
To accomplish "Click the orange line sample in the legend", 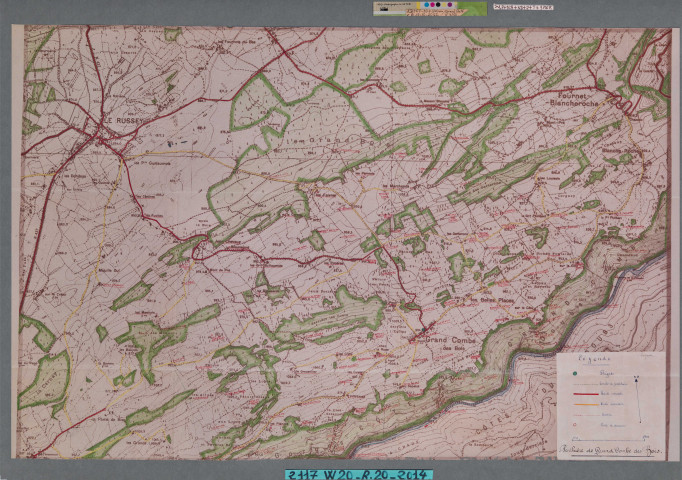I will [586, 404].
